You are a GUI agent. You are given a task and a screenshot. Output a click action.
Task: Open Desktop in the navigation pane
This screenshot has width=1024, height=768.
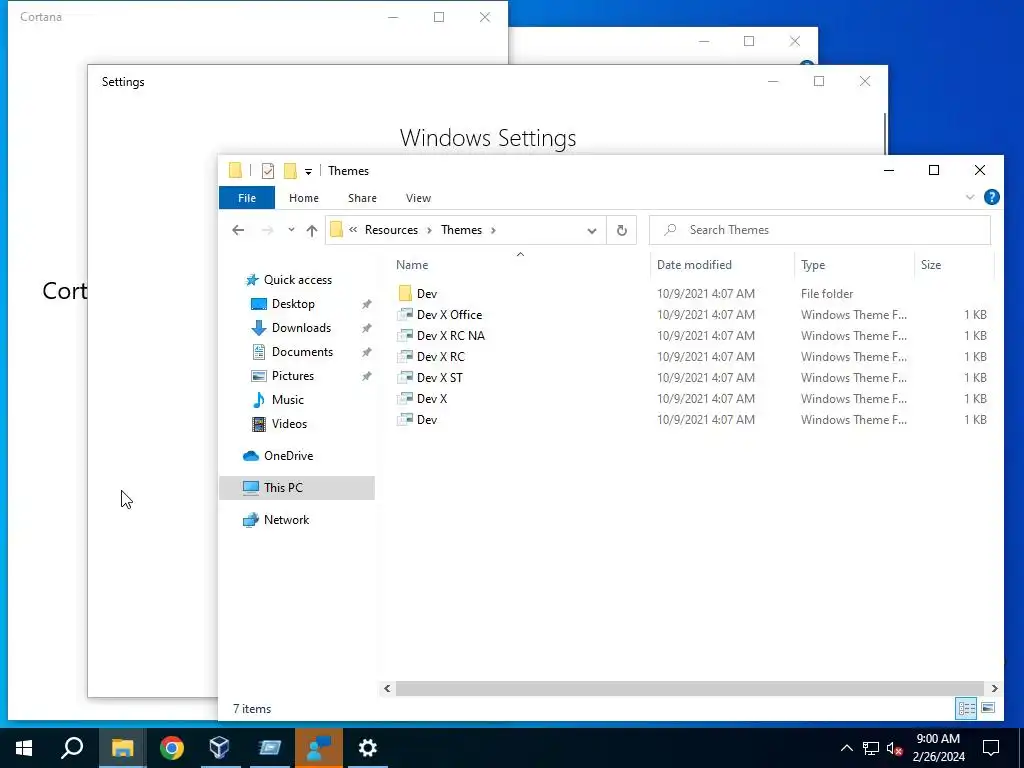pos(293,304)
